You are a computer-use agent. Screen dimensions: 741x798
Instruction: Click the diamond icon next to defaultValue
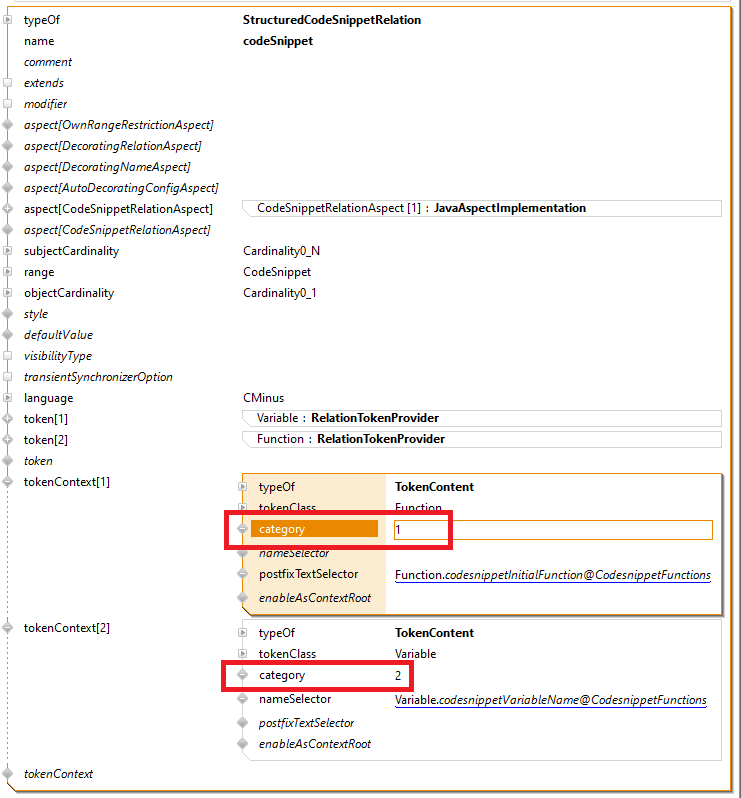8,335
